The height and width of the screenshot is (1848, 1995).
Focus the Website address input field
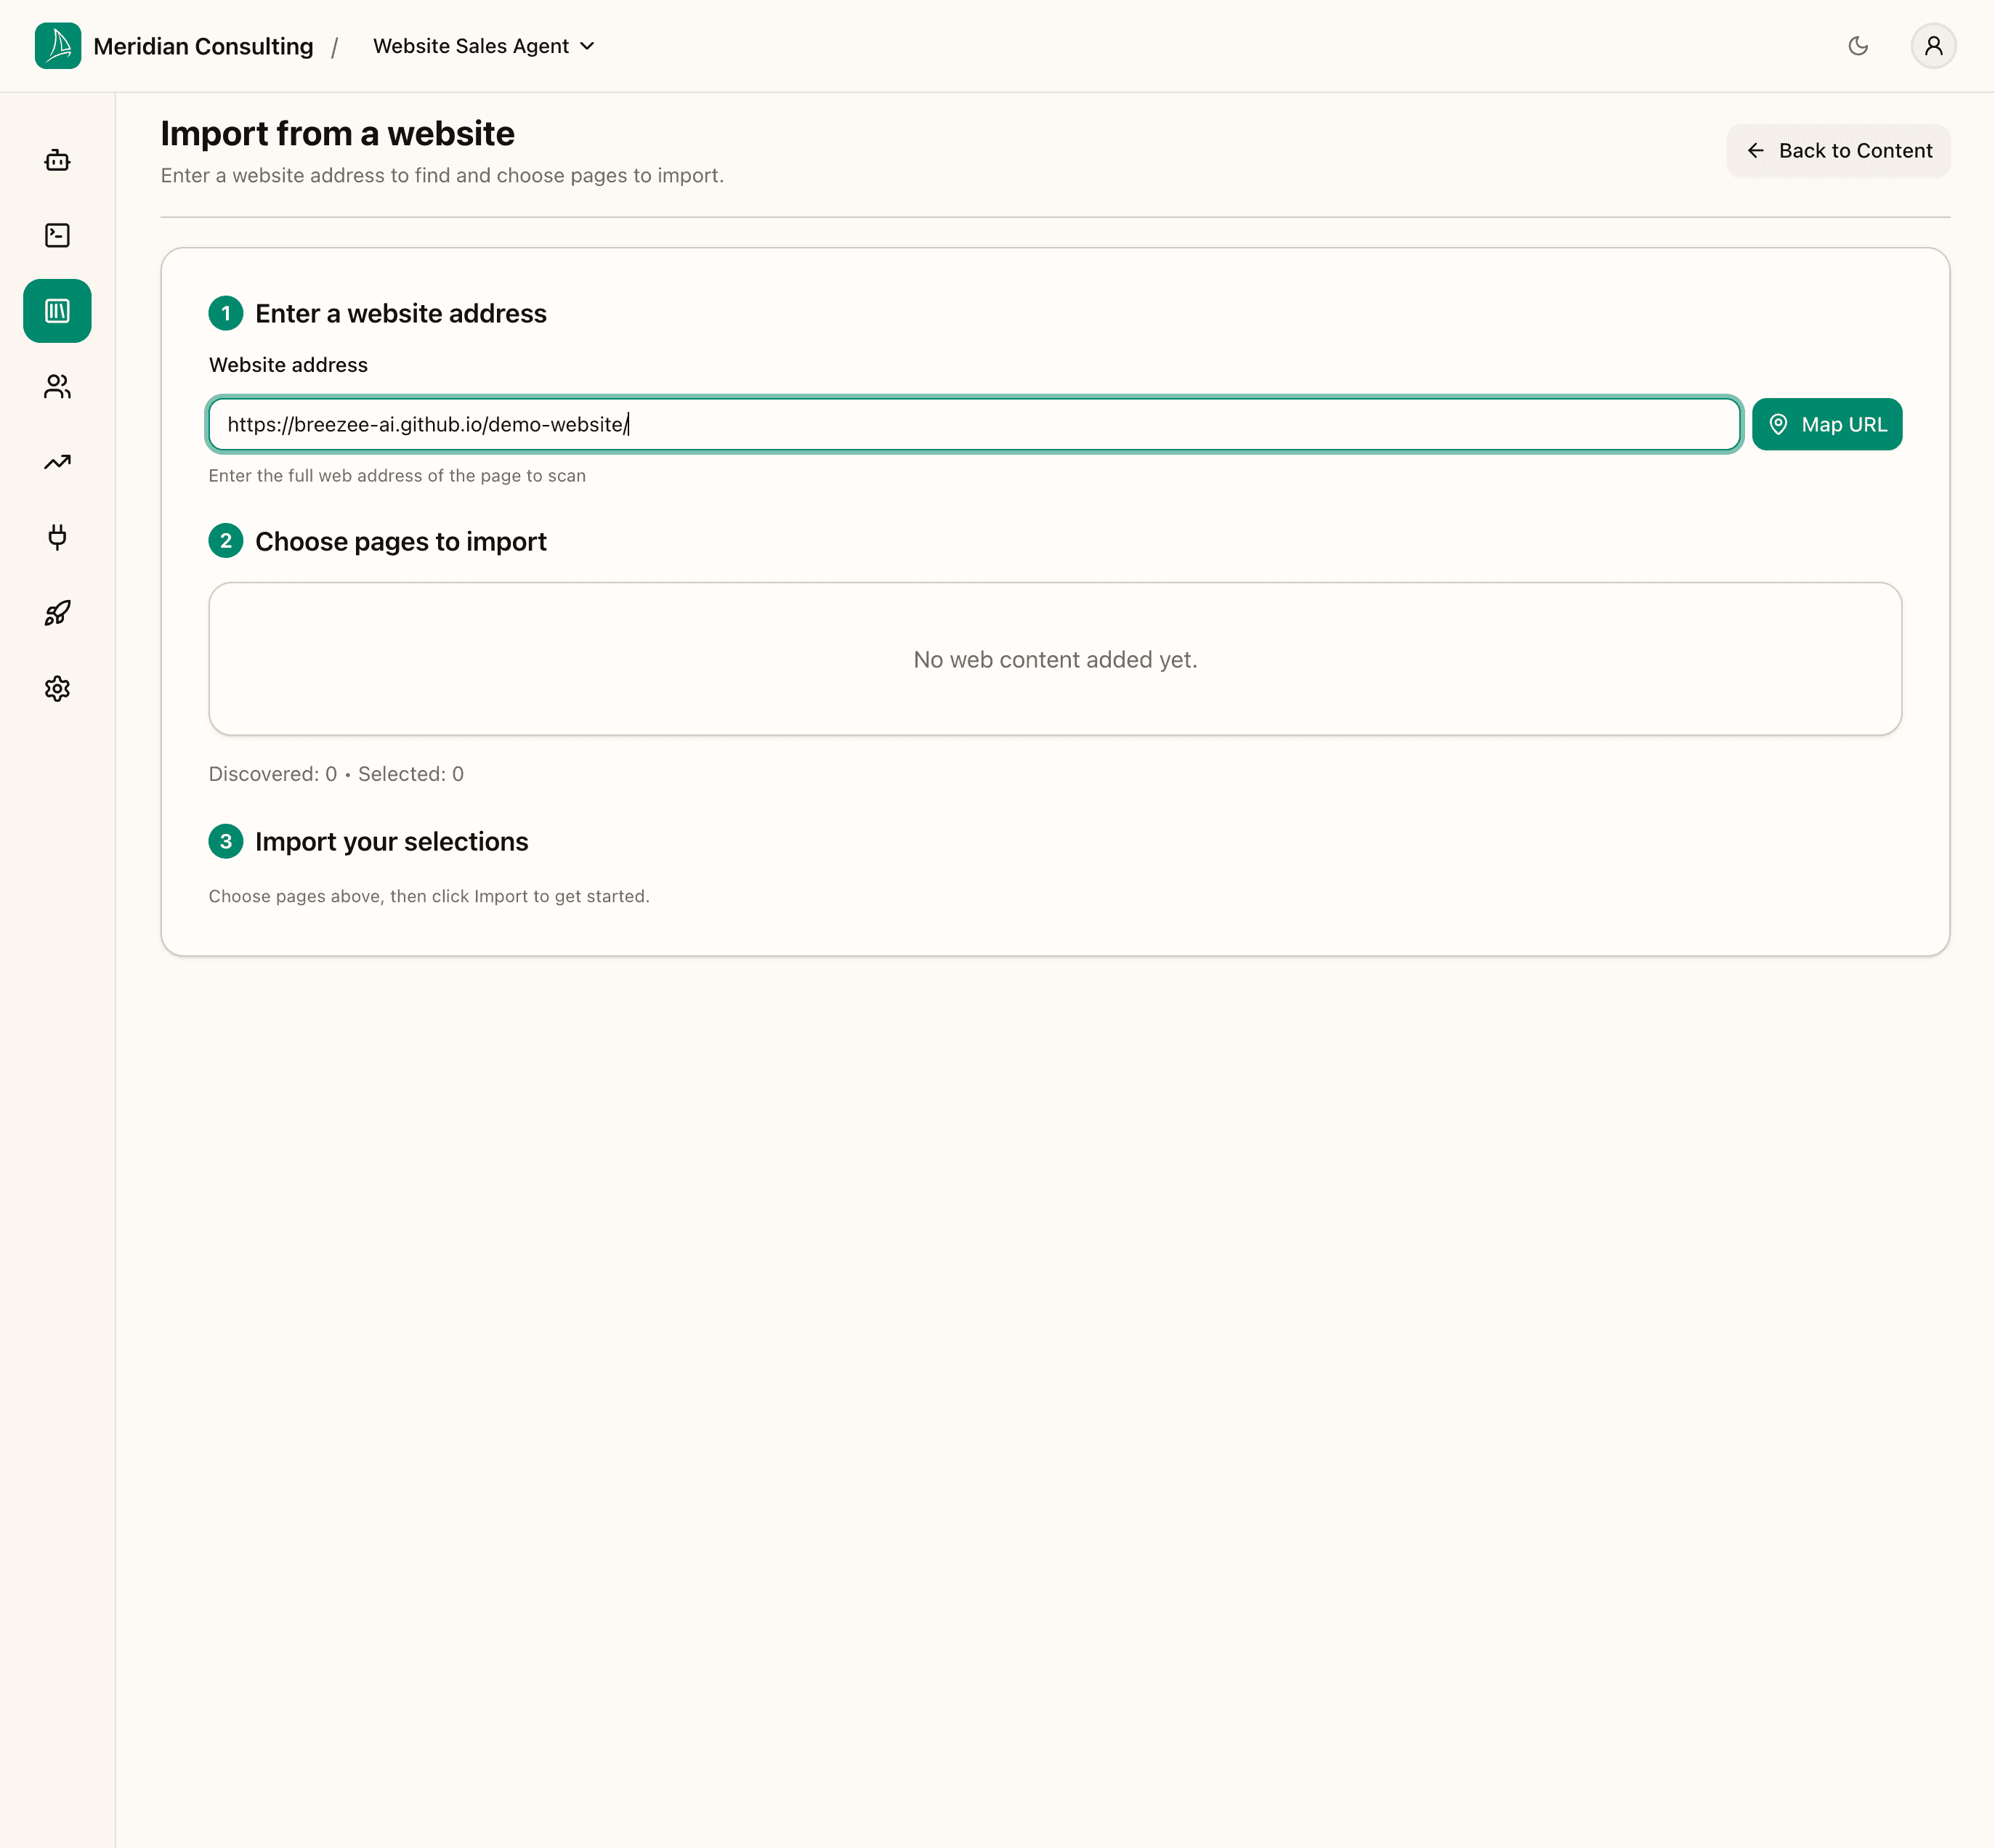coord(974,424)
